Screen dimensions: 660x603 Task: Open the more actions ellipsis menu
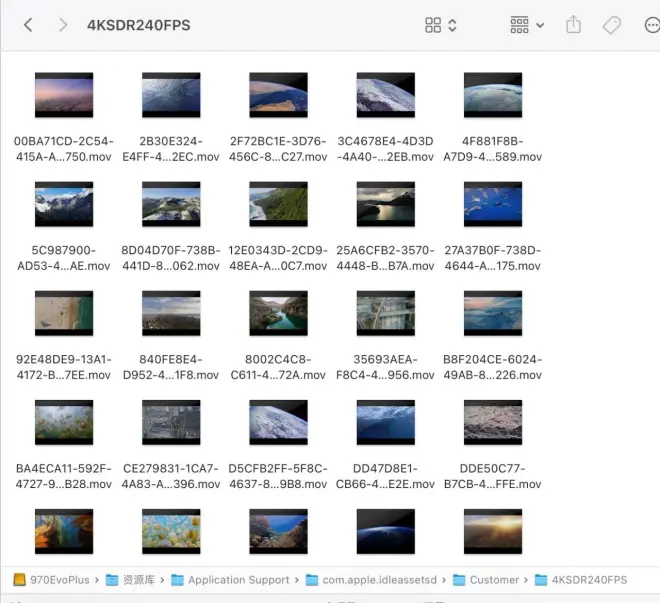tap(650, 25)
